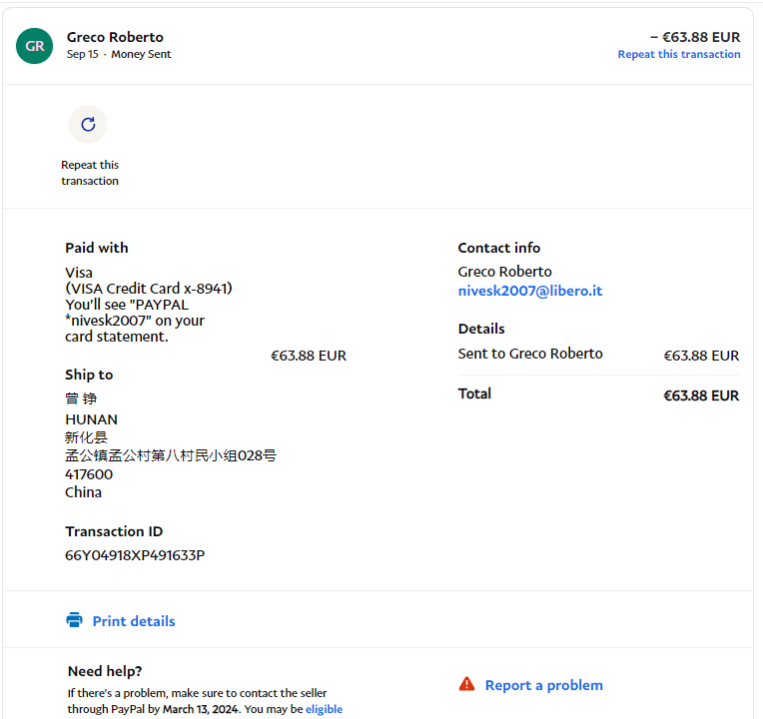Click the red warning triangle icon
Screen dimensions: 763x719
tap(467, 685)
